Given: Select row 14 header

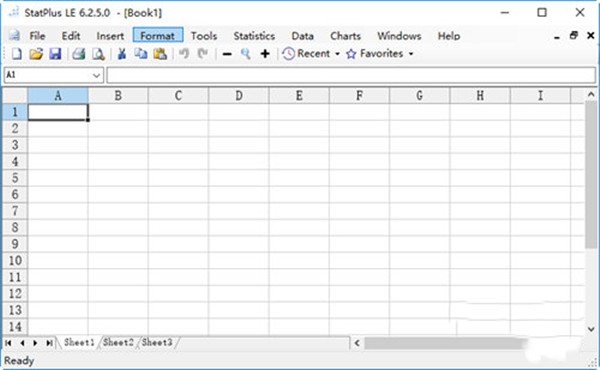Looking at the screenshot, I should [x=15, y=327].
